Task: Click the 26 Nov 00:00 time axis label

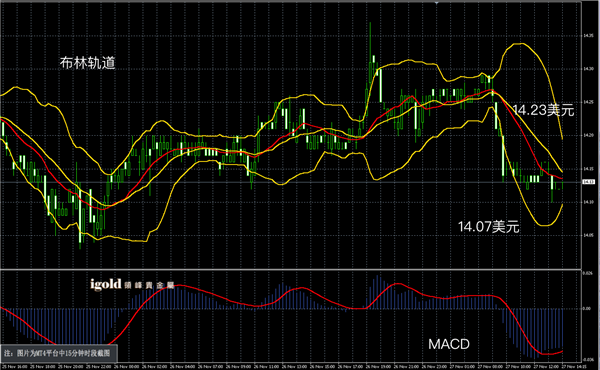Action: tap(126, 367)
